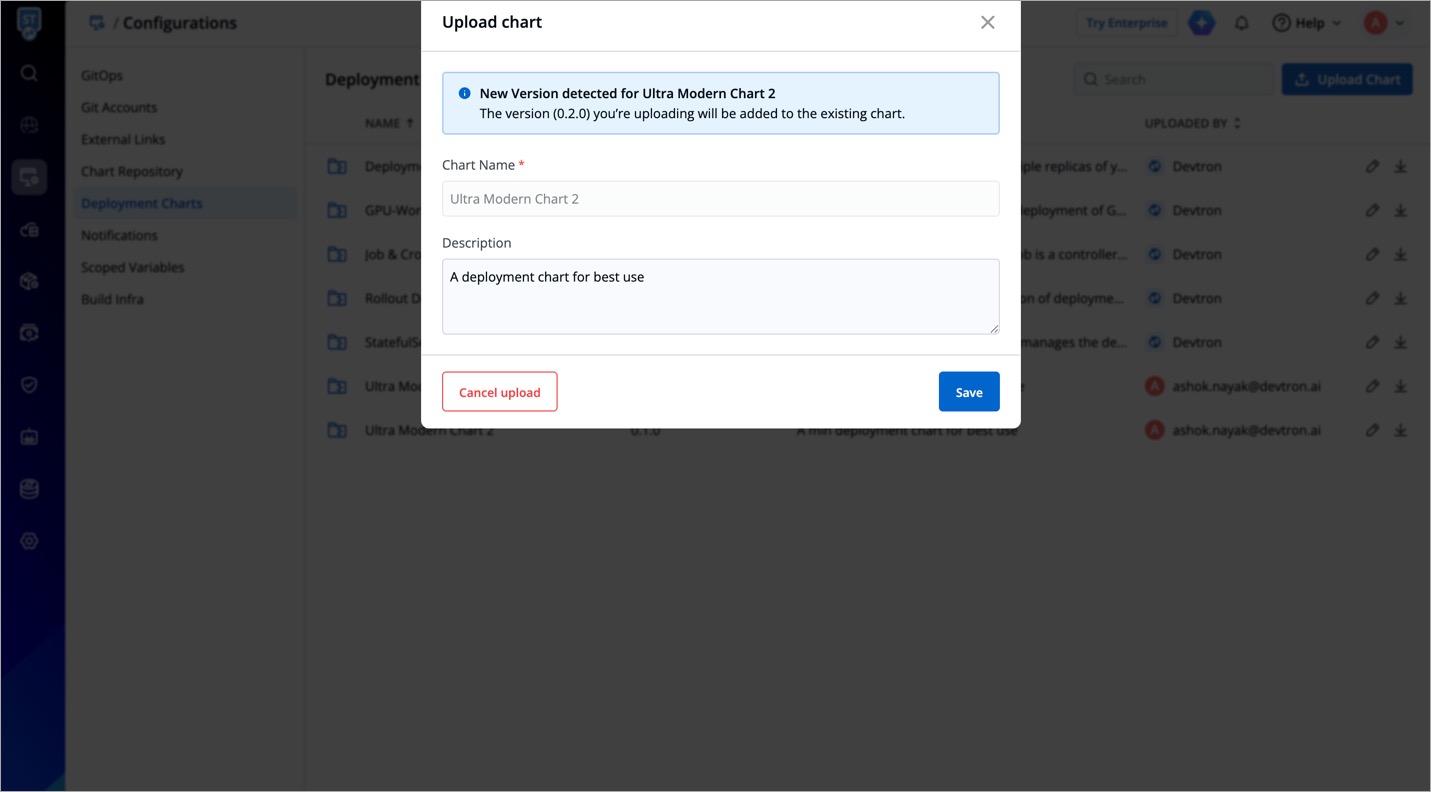Click the search icon in left sidebar
1431x792 pixels.
point(29,73)
